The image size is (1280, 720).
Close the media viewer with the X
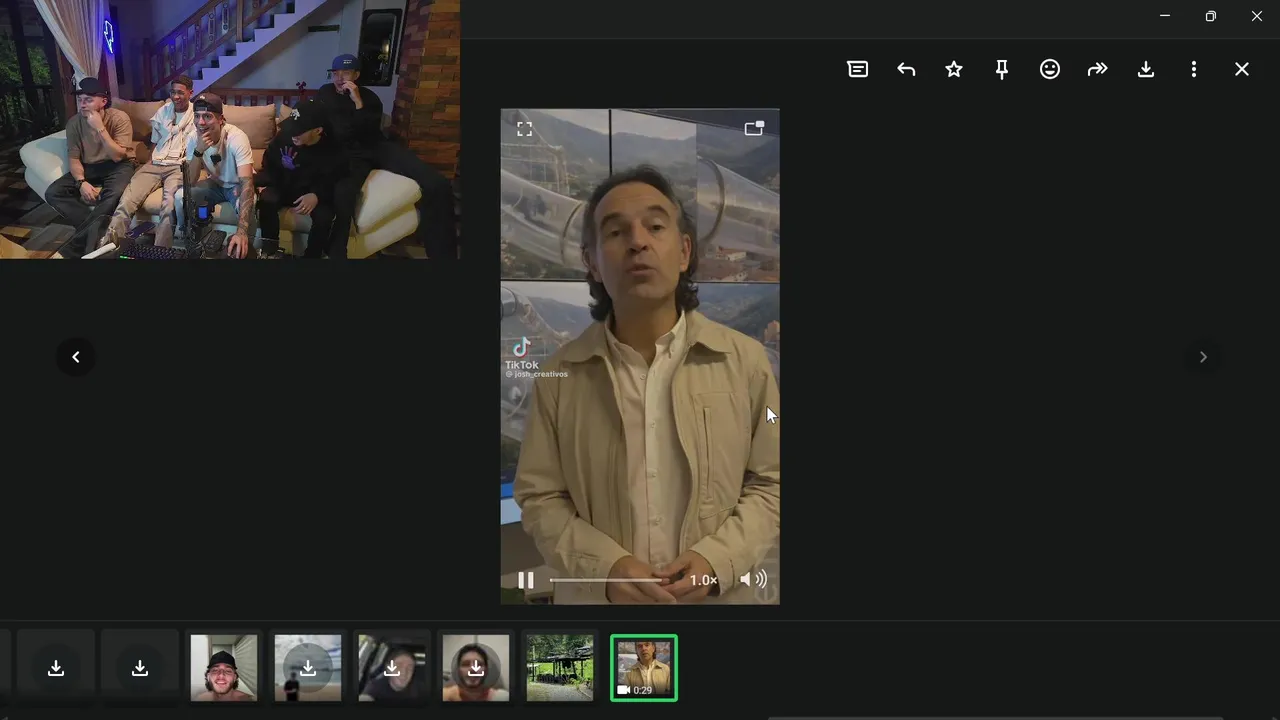pos(1242,69)
